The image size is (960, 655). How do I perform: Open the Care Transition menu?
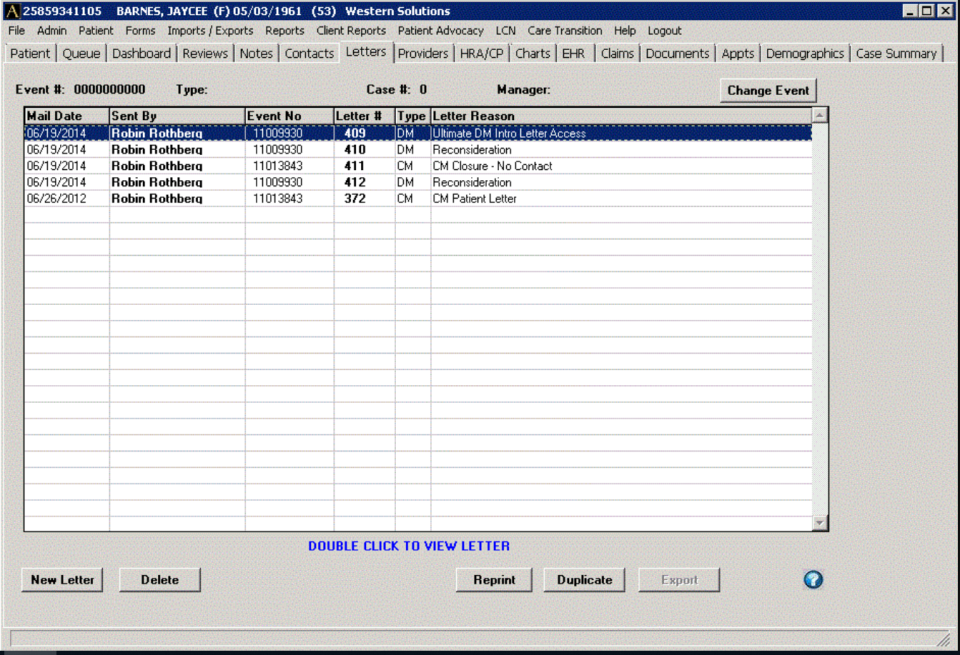564,30
